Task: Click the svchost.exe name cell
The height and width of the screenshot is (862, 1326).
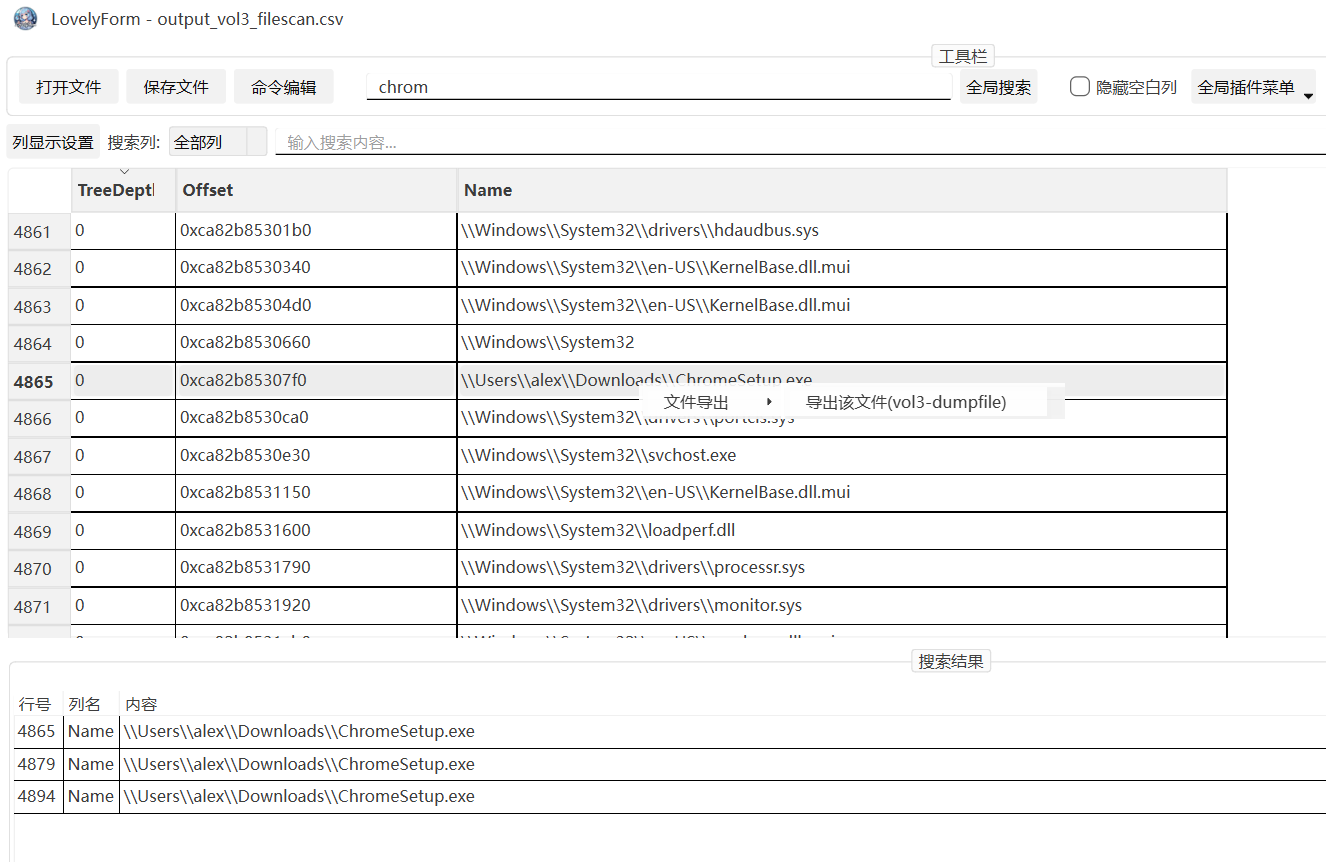Action: tap(842, 455)
